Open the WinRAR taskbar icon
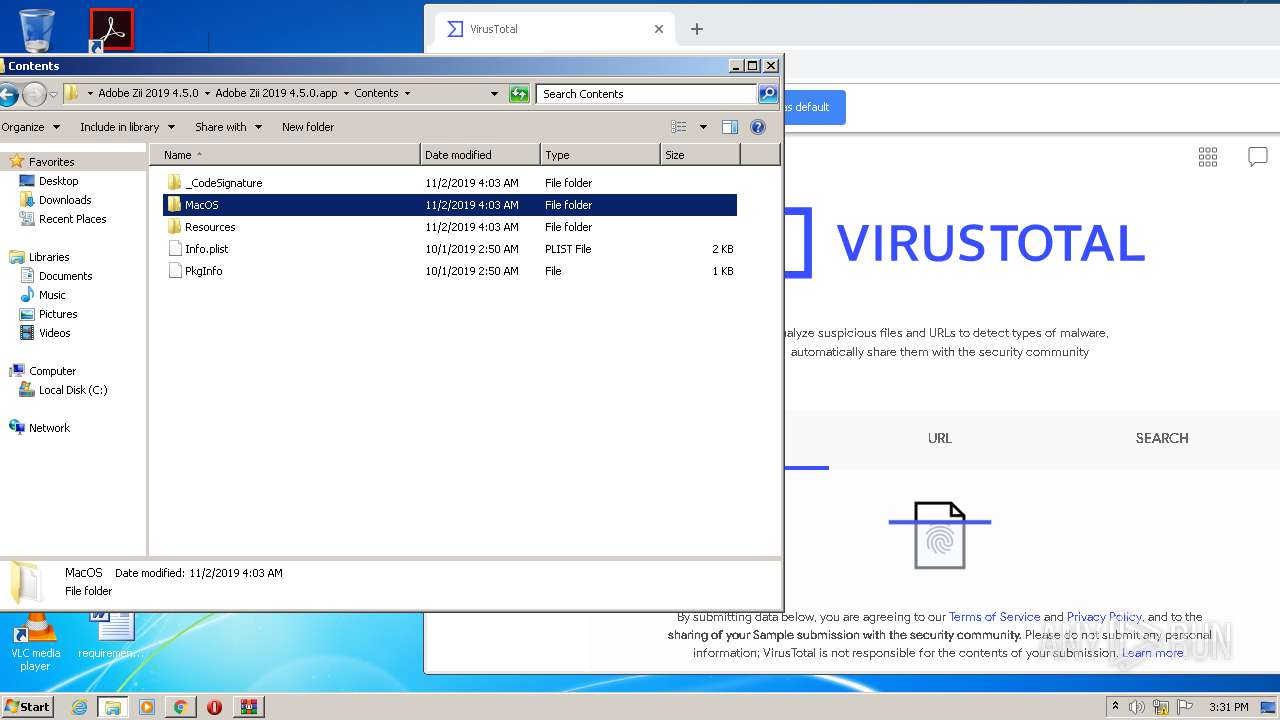 [249, 707]
